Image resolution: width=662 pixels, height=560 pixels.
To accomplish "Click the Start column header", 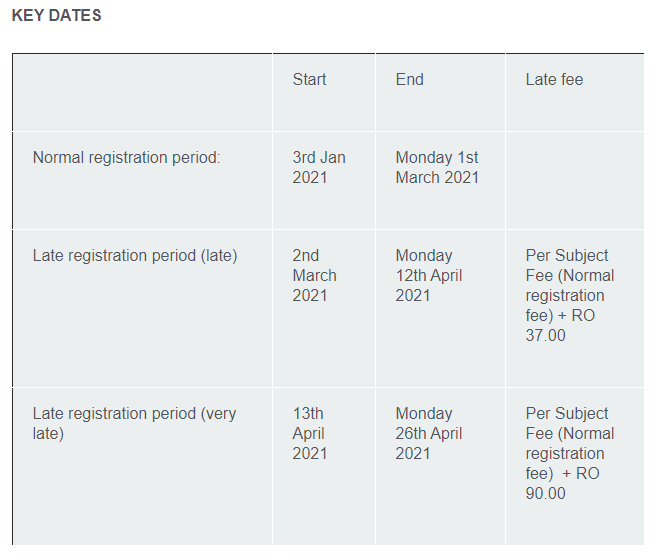I will coord(309,80).
